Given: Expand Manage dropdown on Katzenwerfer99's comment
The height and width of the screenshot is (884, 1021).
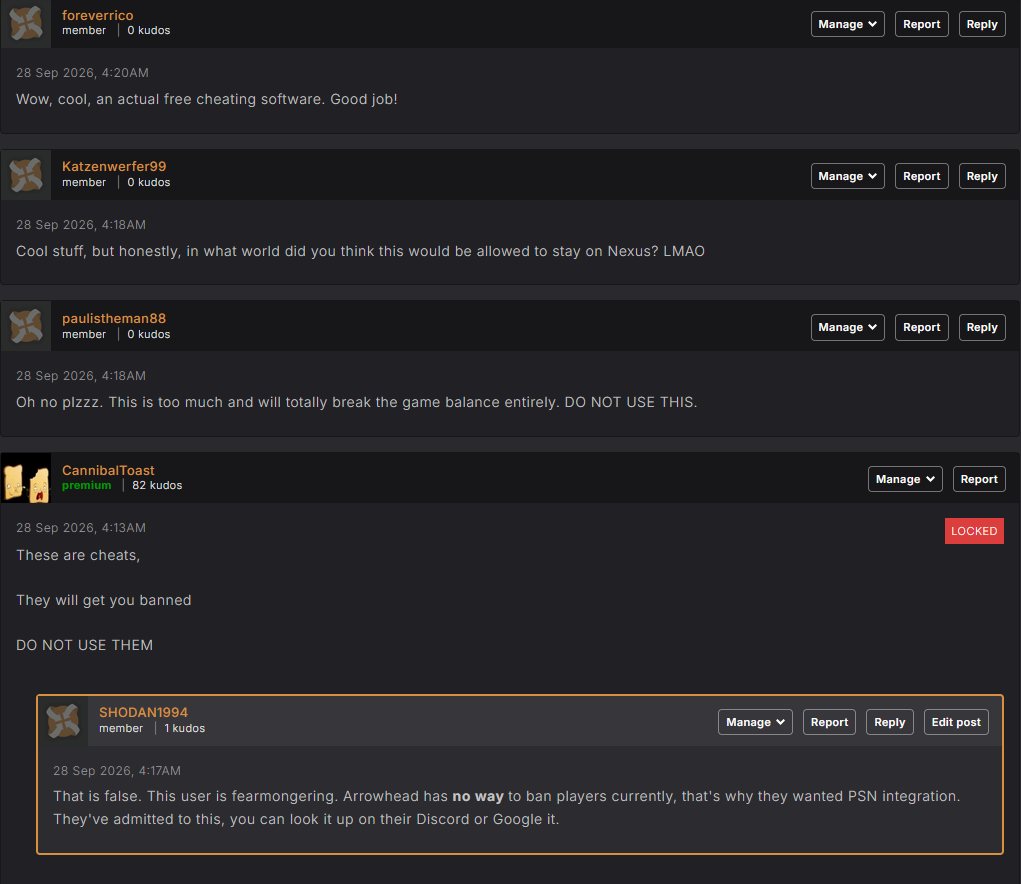Looking at the screenshot, I should point(847,176).
